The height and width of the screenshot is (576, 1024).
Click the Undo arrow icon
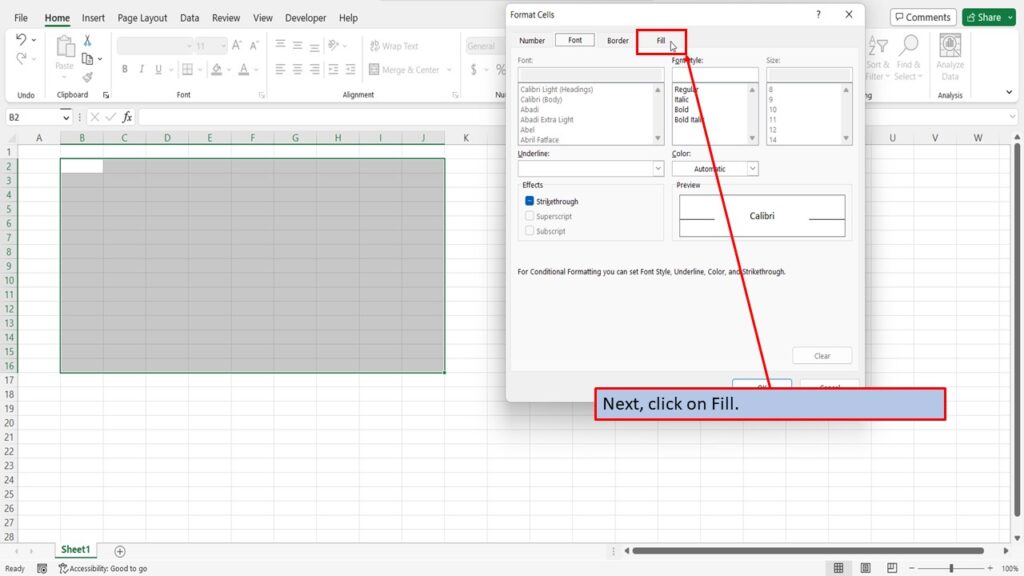click(21, 40)
